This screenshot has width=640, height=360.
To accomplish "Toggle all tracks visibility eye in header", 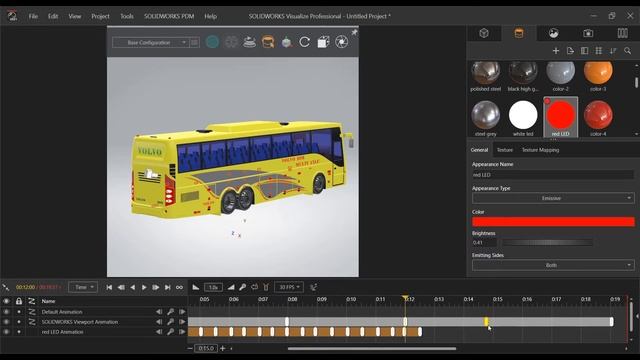I will pyautogui.click(x=6, y=301).
